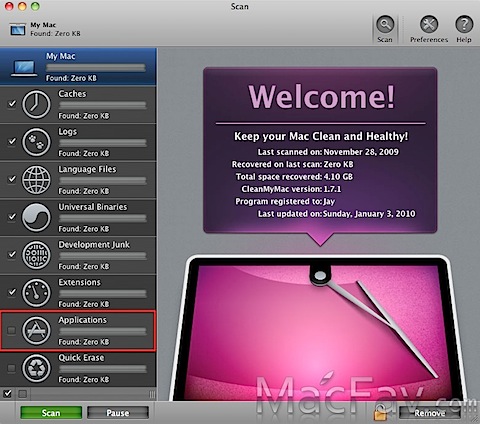This screenshot has height=424, width=480.
Task: Click the padlock icon beside Remove
Action: pos(380,412)
